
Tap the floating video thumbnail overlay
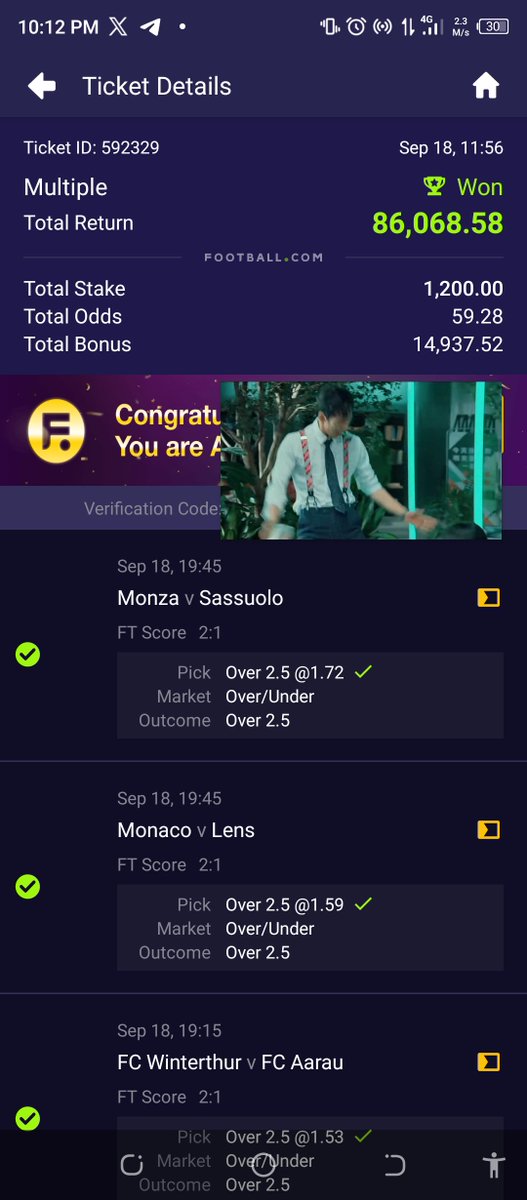pos(361,460)
